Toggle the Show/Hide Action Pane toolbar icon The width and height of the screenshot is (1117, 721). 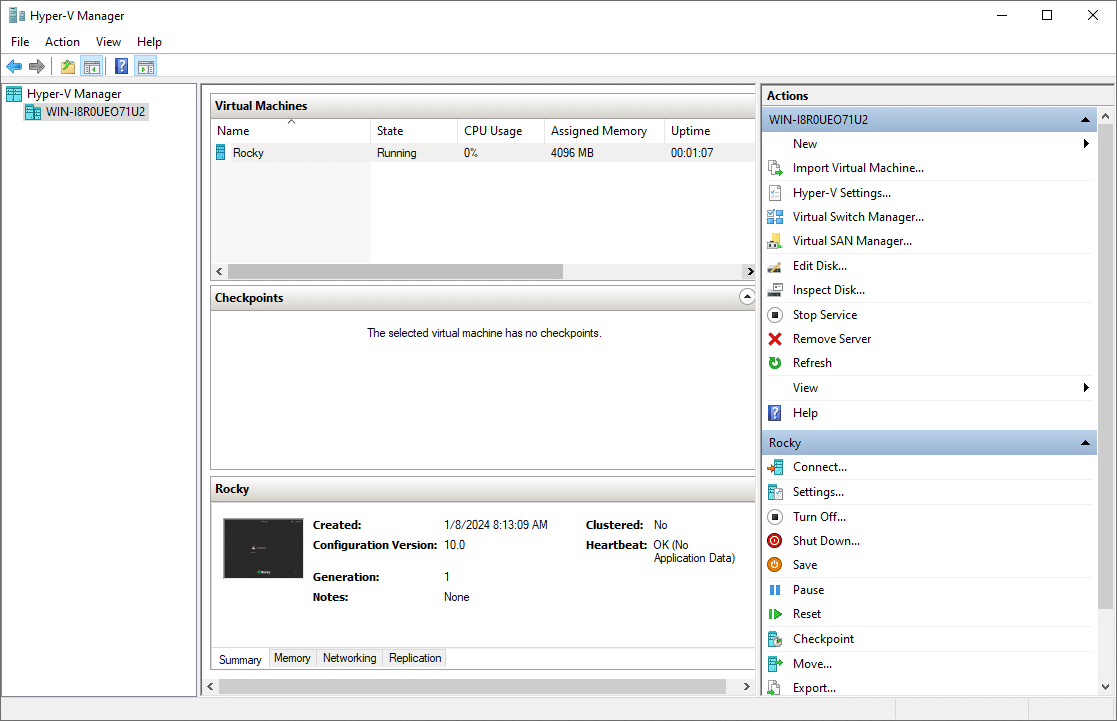point(146,67)
